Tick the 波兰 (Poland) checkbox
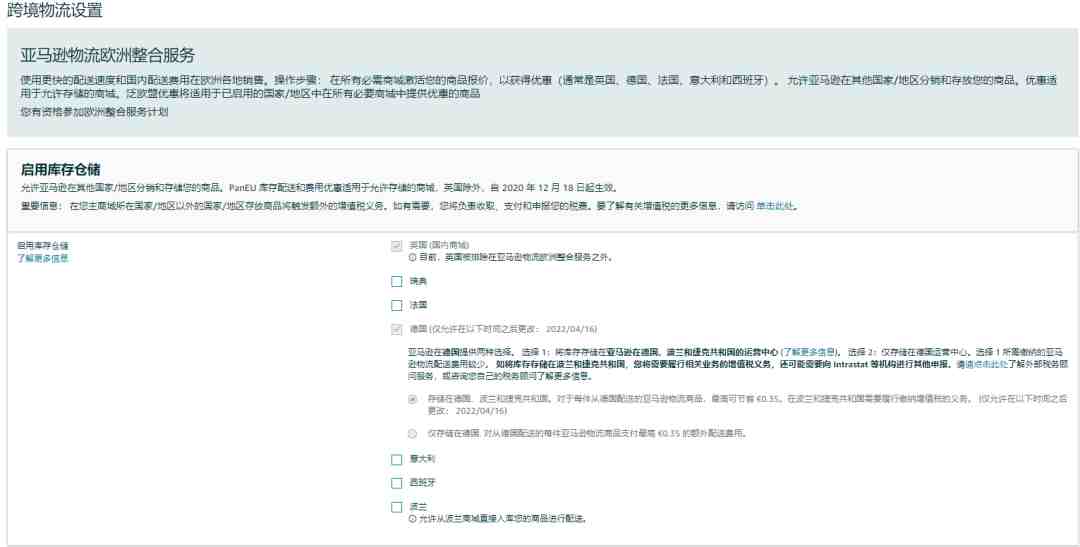Image resolution: width=1080 pixels, height=547 pixels. 396,507
